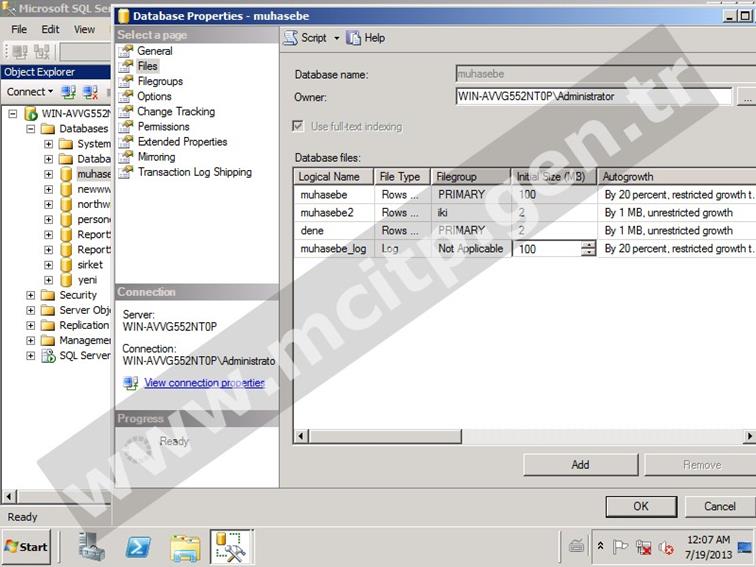Click the Filegroup column header
The image size is (756, 567).
point(471,176)
